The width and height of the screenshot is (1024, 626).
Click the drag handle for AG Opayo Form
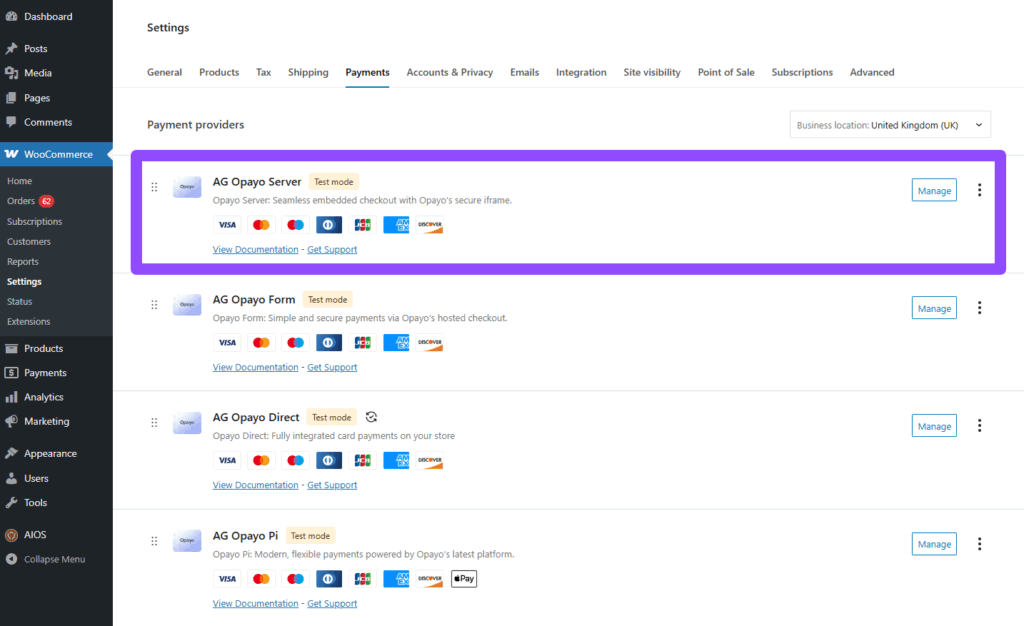[x=154, y=305]
